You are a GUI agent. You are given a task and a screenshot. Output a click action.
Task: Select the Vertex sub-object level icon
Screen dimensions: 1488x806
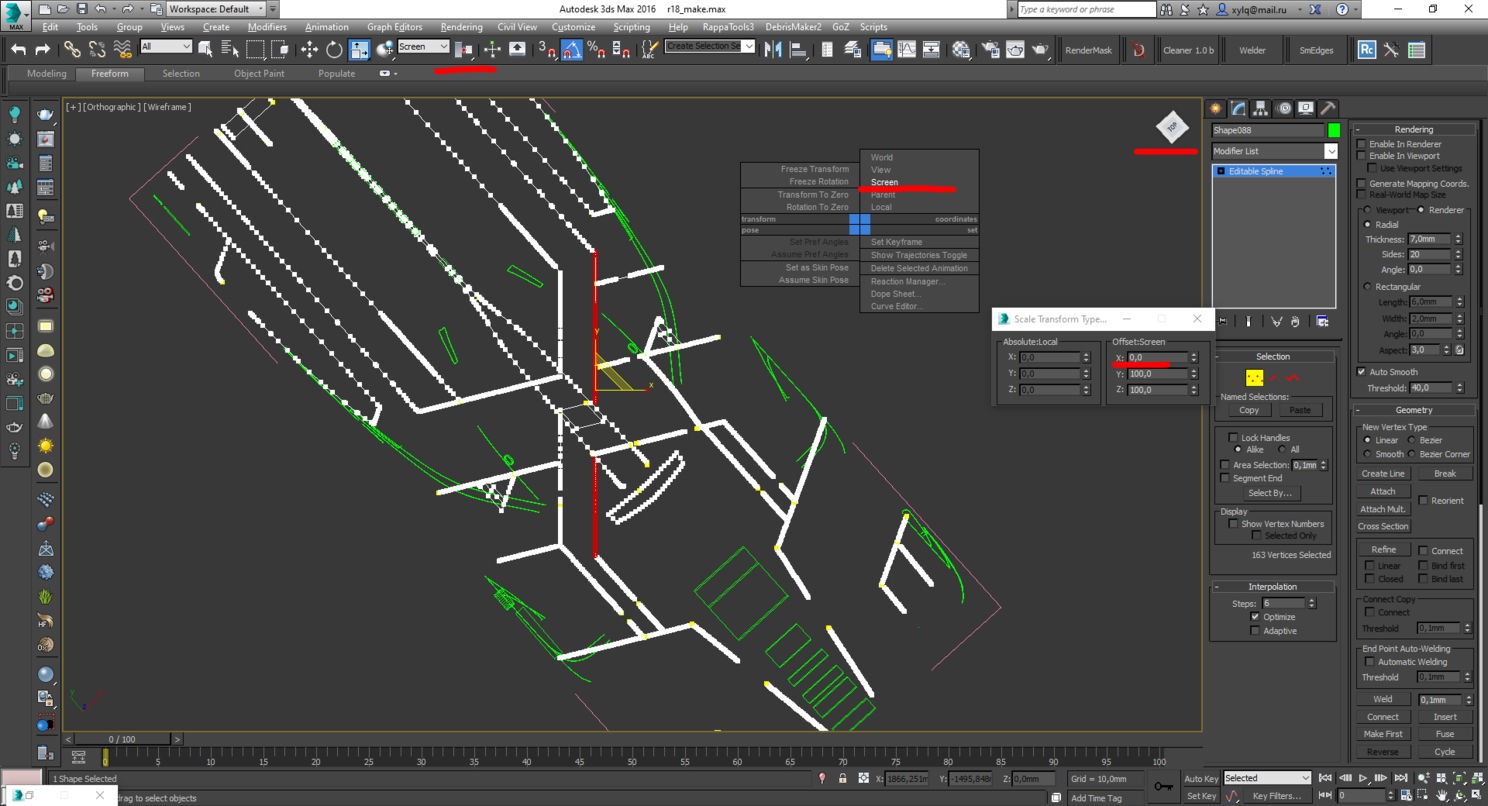pyautogui.click(x=1254, y=378)
